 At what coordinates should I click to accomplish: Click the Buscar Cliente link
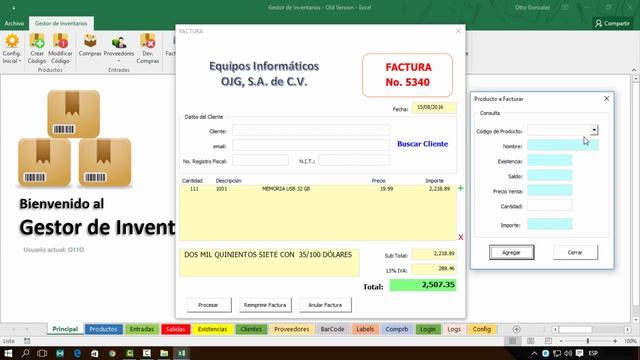click(422, 144)
